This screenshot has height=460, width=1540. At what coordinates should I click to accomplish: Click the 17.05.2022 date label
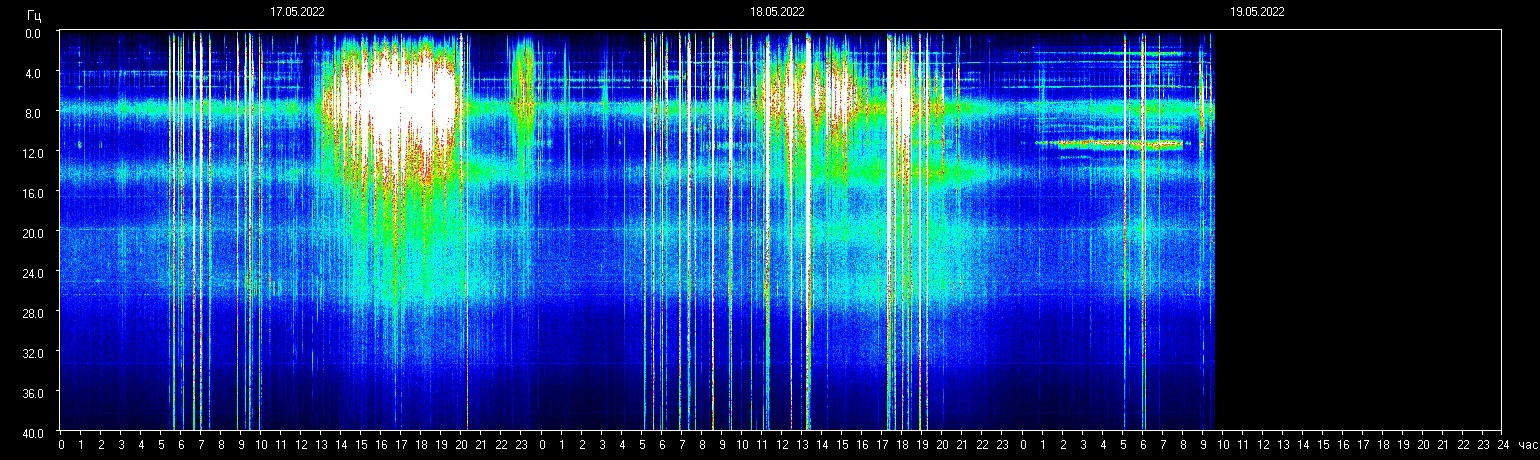click(297, 12)
